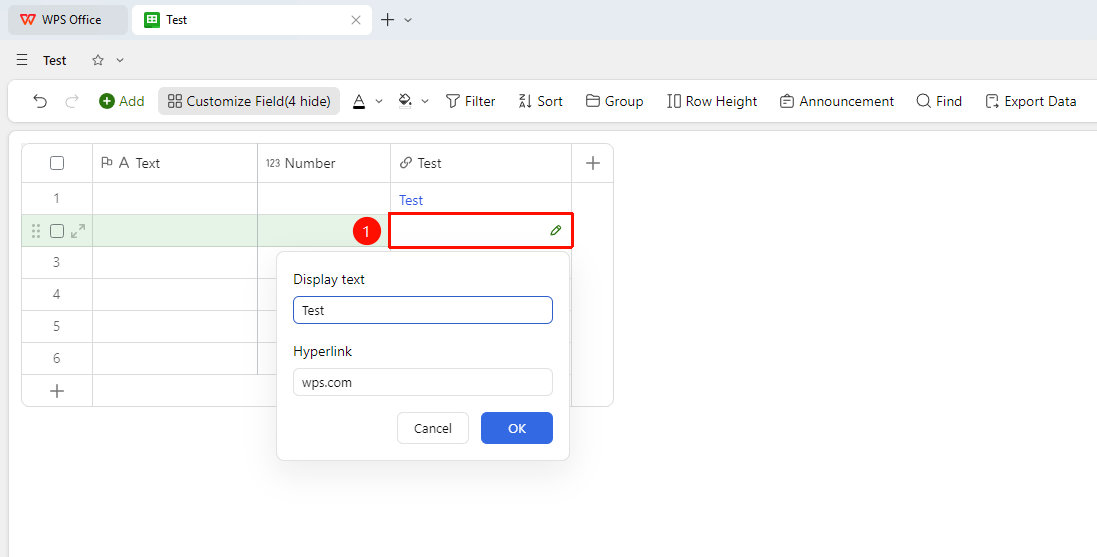Close the Test tab
Image resolution: width=1097 pixels, height=557 pixels.
(x=355, y=20)
